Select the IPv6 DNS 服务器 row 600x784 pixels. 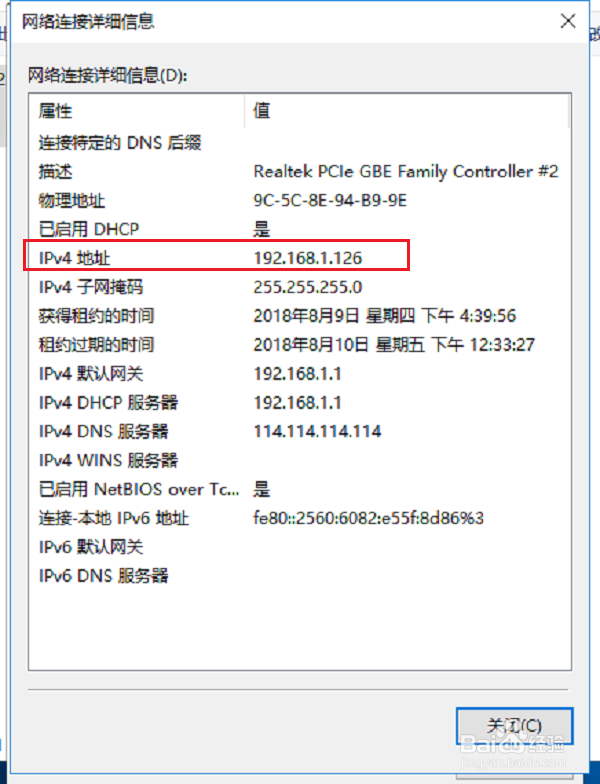pos(299,576)
